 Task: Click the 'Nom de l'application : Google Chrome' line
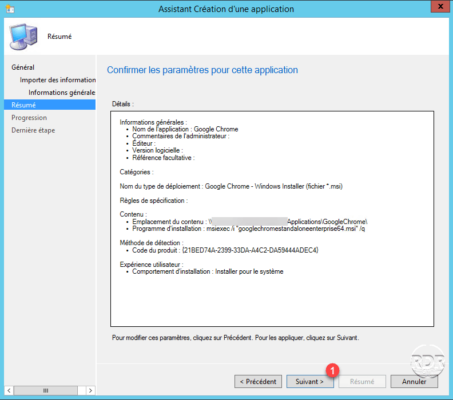click(x=185, y=129)
